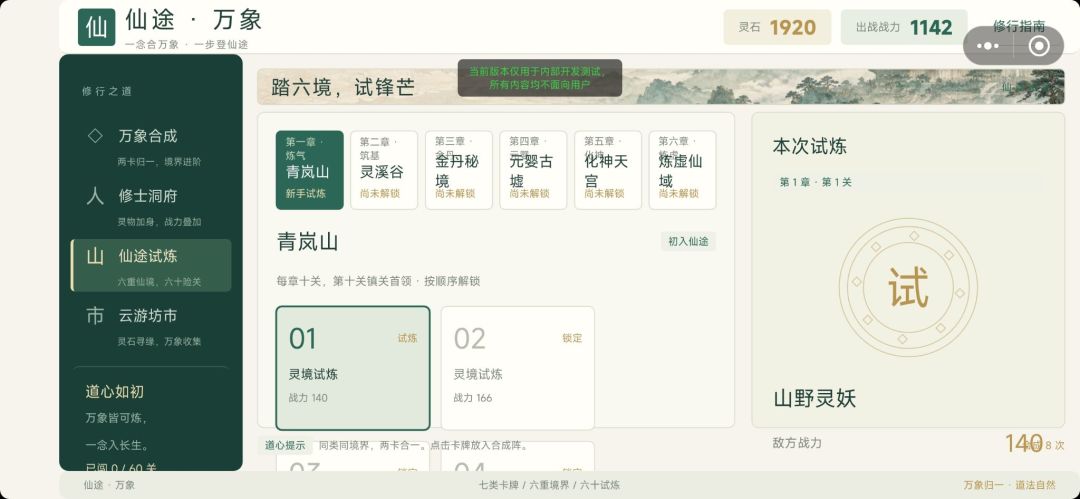Click the 仙 logo icon in the header
This screenshot has width=1080, height=499.
(96, 28)
